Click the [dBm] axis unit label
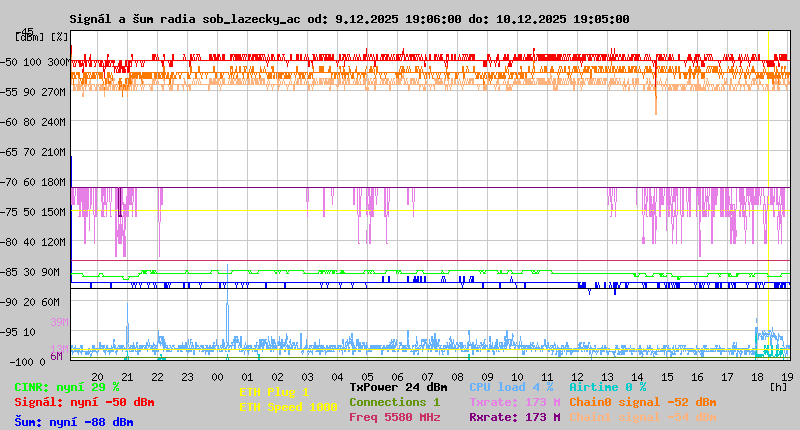Viewport: 800px width, 430px height. [29, 36]
